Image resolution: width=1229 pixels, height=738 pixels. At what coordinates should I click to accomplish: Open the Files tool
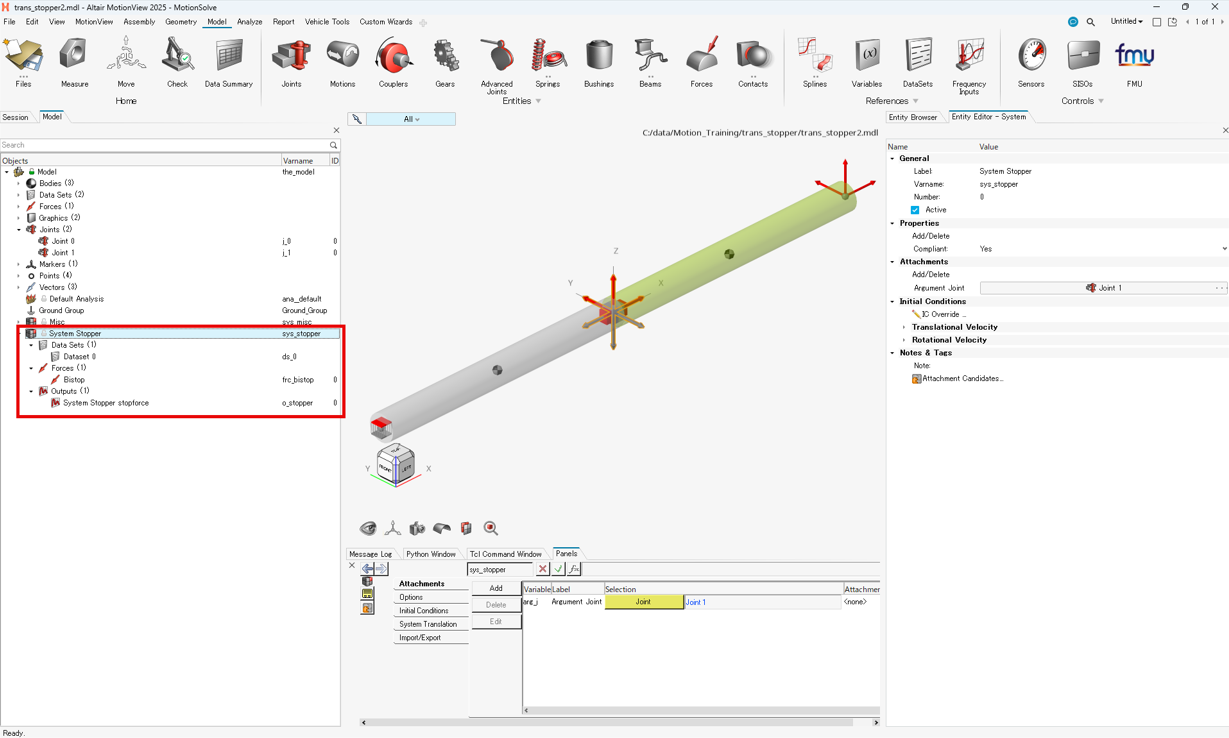23,62
